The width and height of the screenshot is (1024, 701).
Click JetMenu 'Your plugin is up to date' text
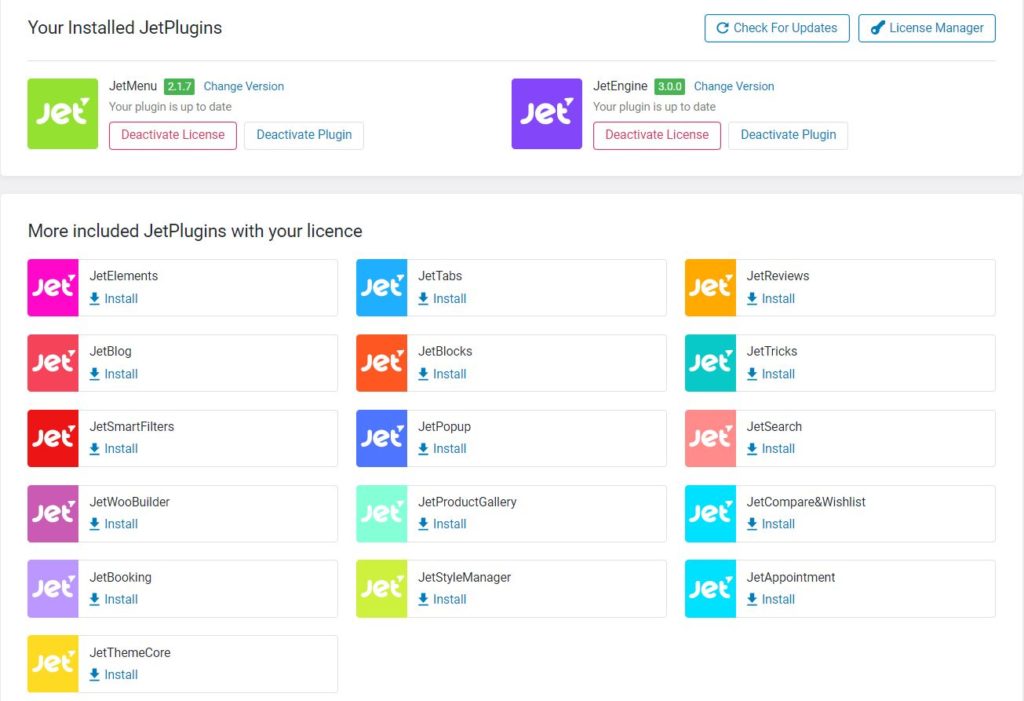click(170, 106)
